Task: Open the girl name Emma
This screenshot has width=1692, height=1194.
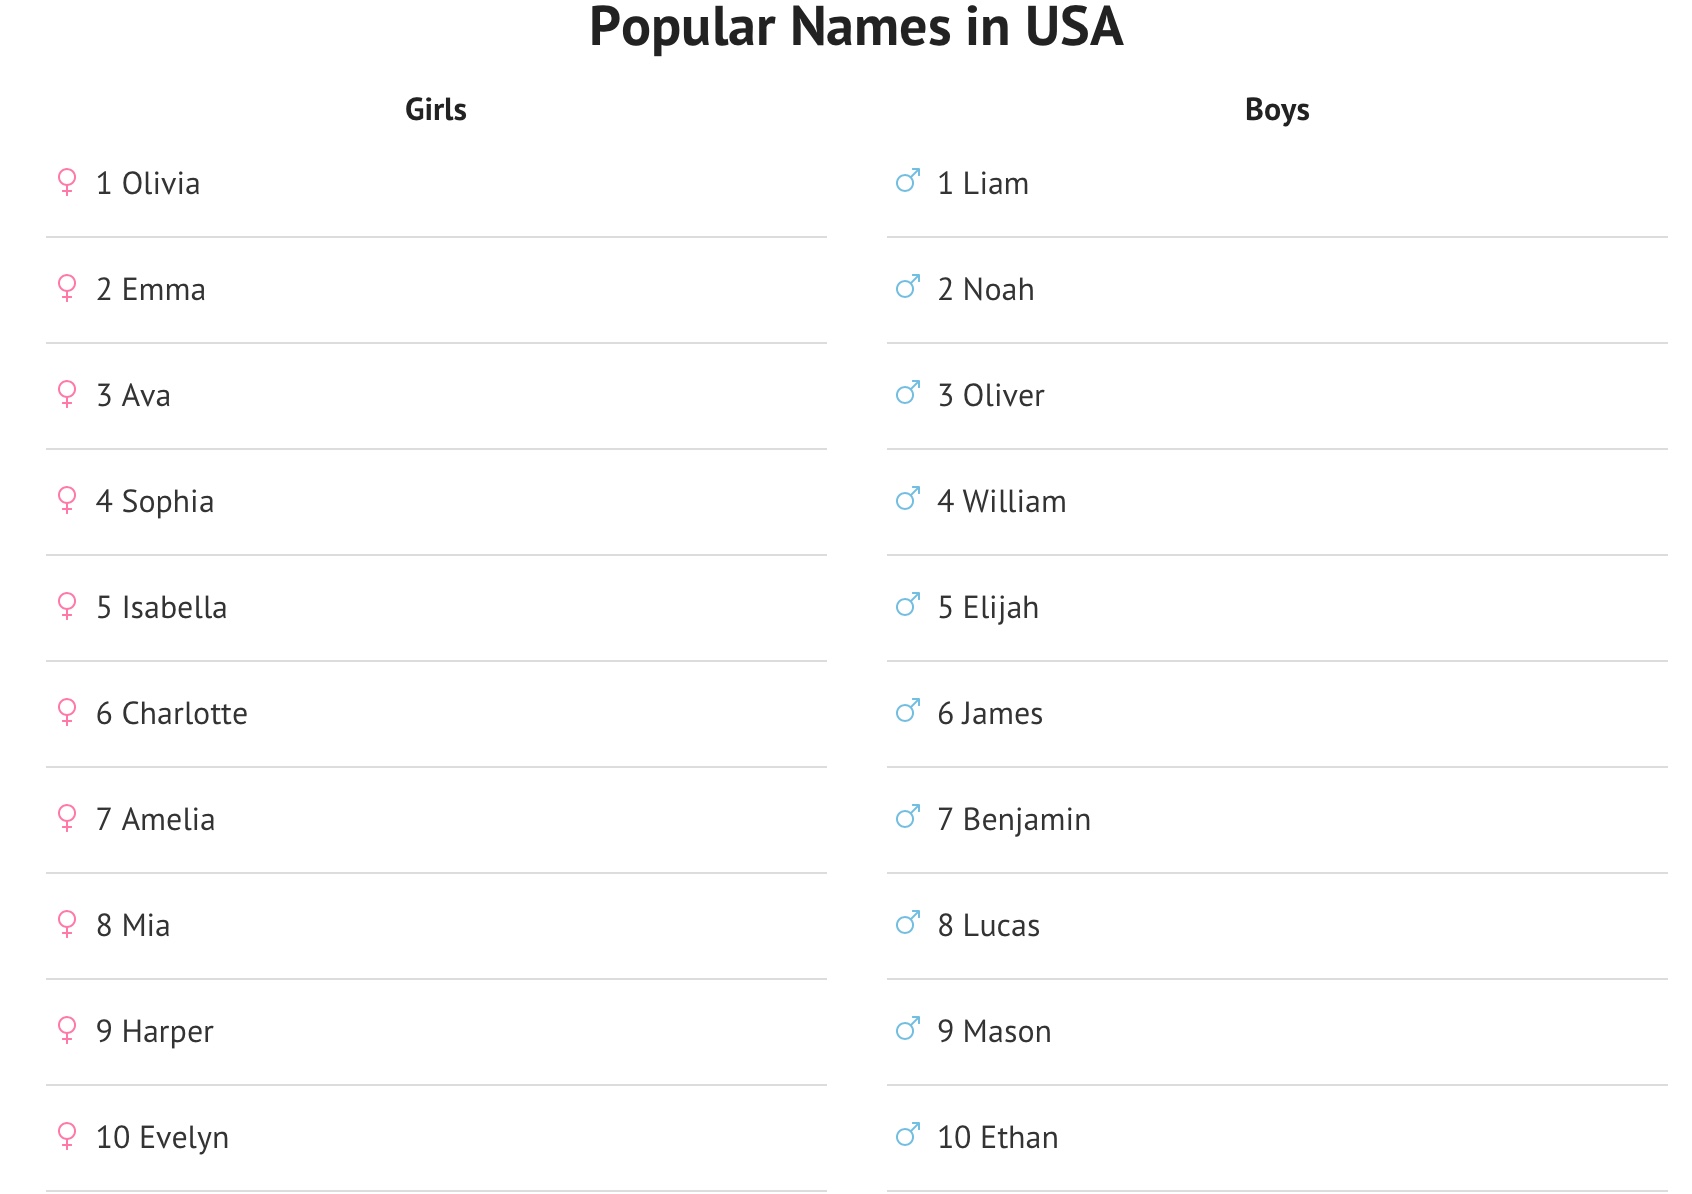Action: coord(163,290)
